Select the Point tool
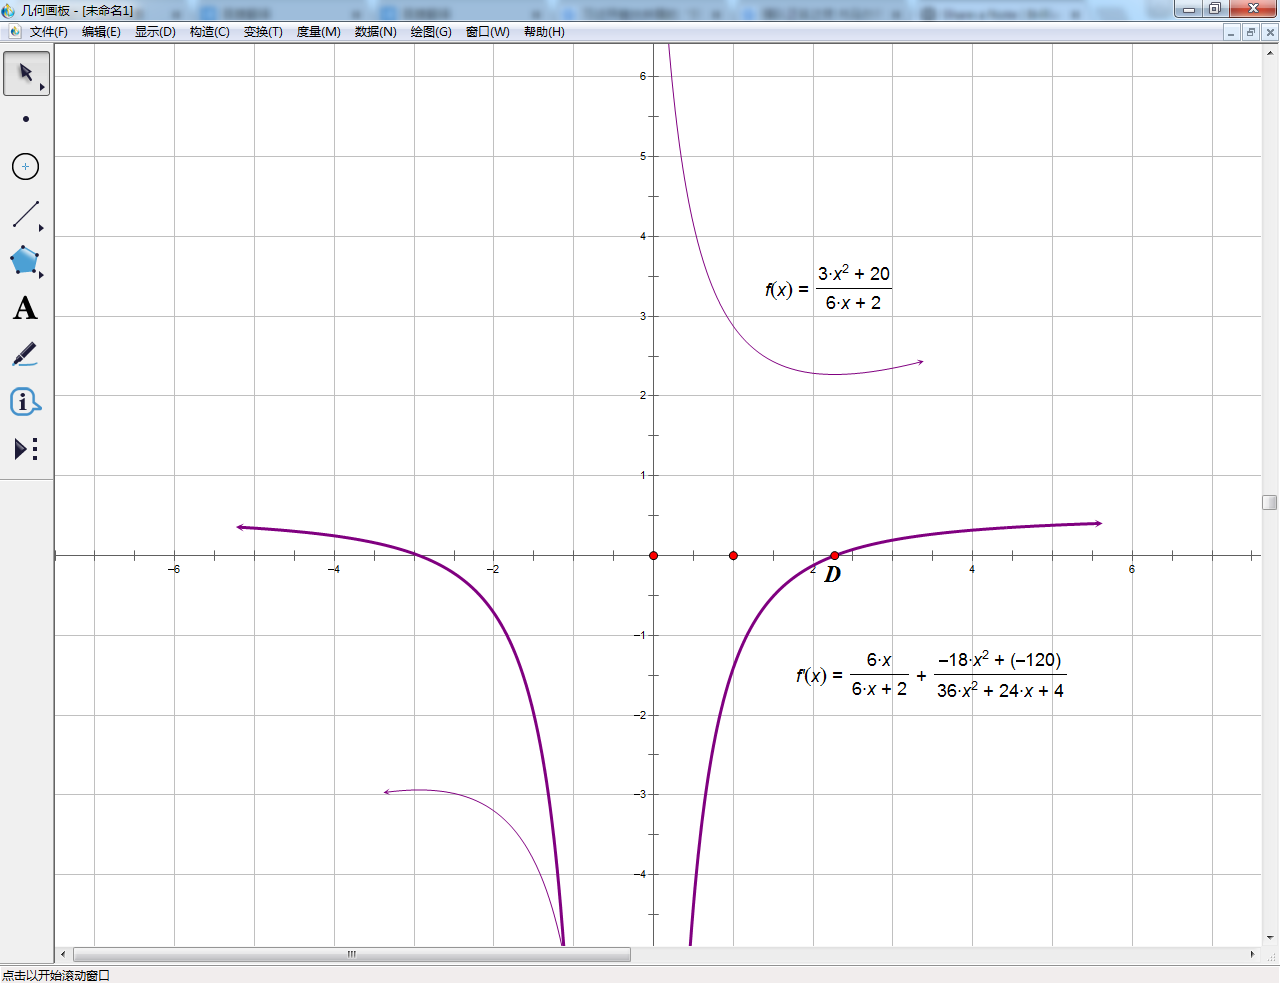This screenshot has width=1280, height=983. pos(24,120)
